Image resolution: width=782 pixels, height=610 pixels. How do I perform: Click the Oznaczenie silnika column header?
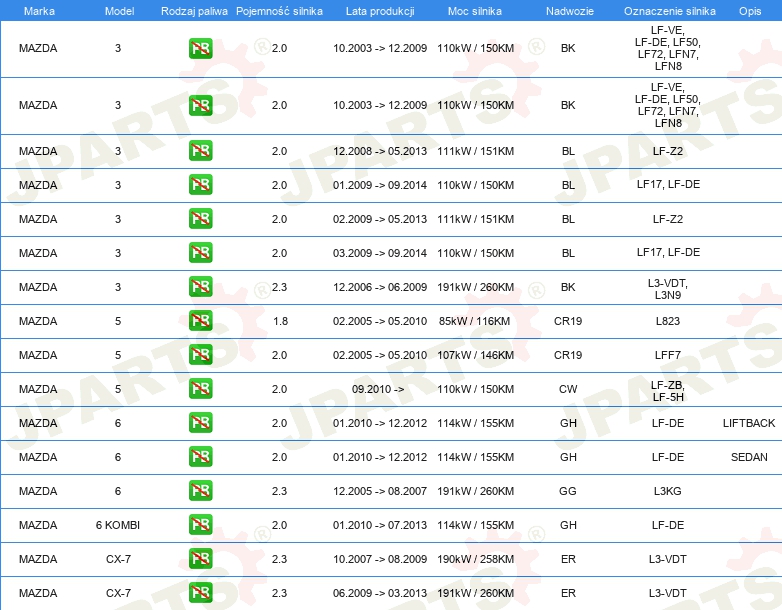667,10
